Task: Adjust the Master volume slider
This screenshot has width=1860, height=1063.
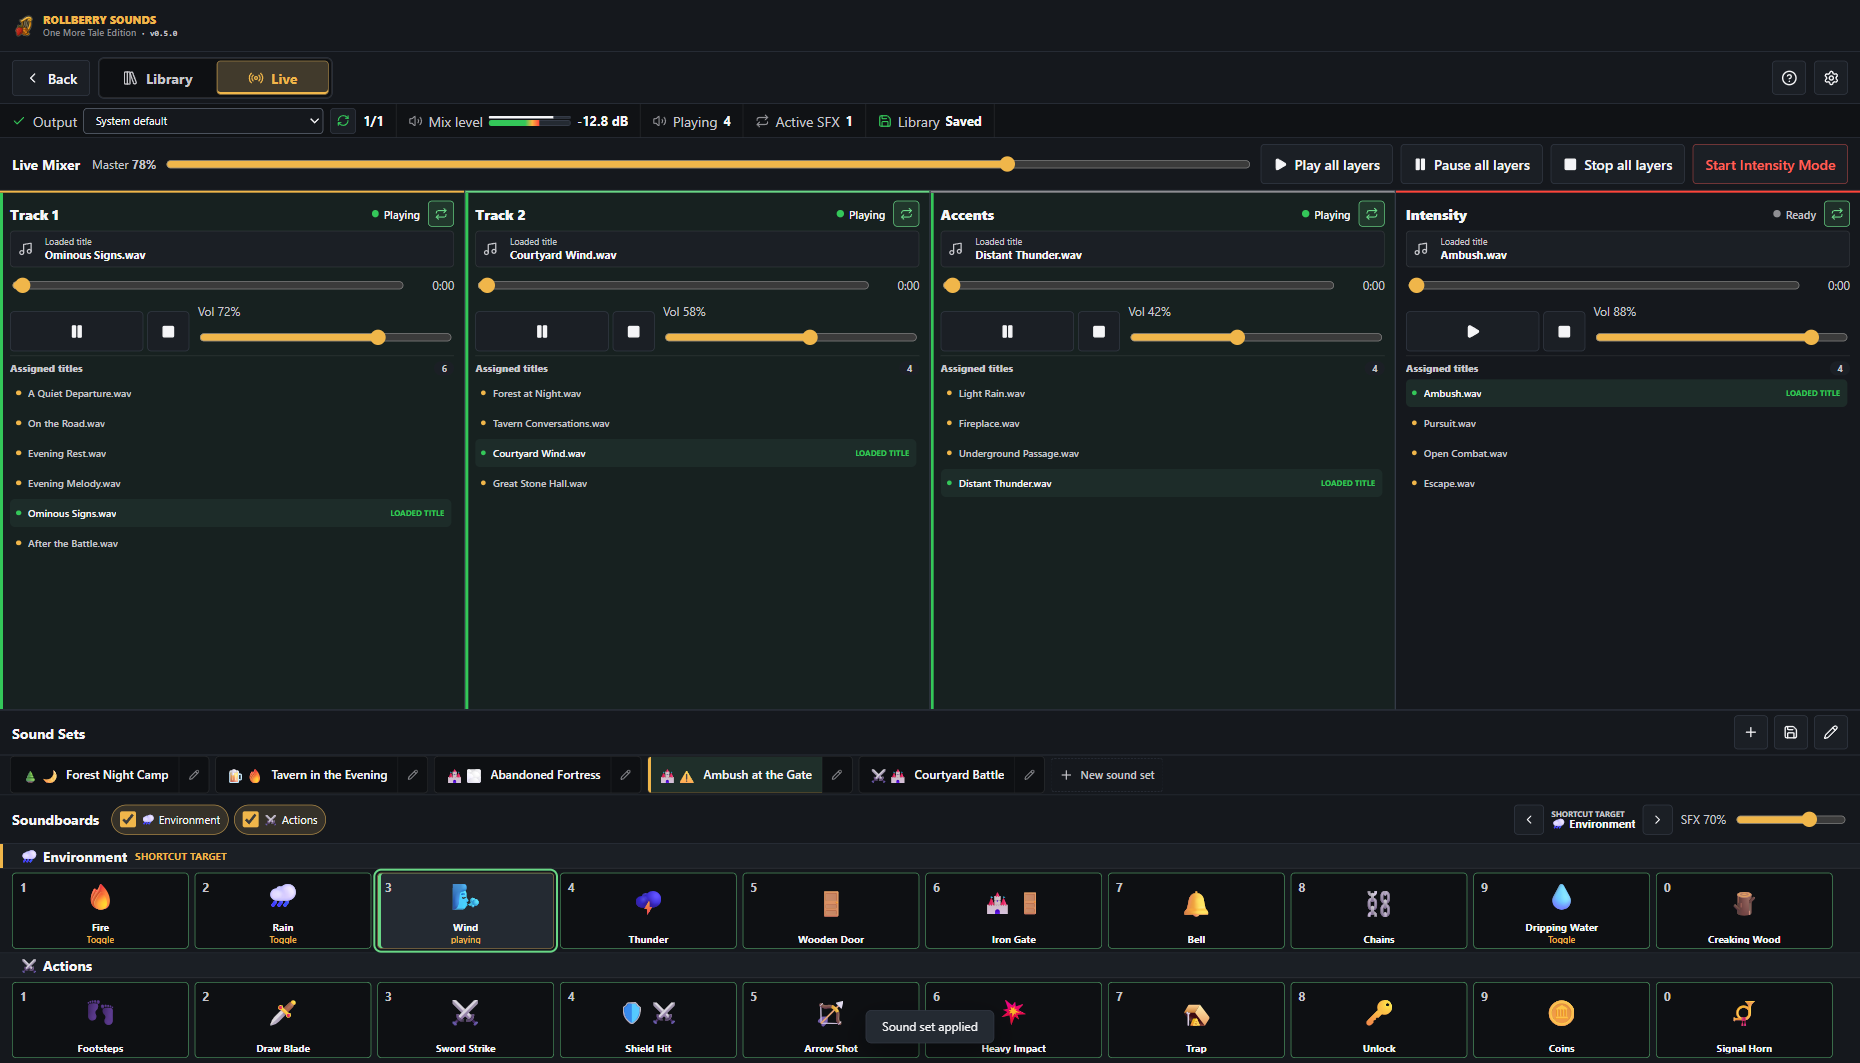Action: (708, 164)
